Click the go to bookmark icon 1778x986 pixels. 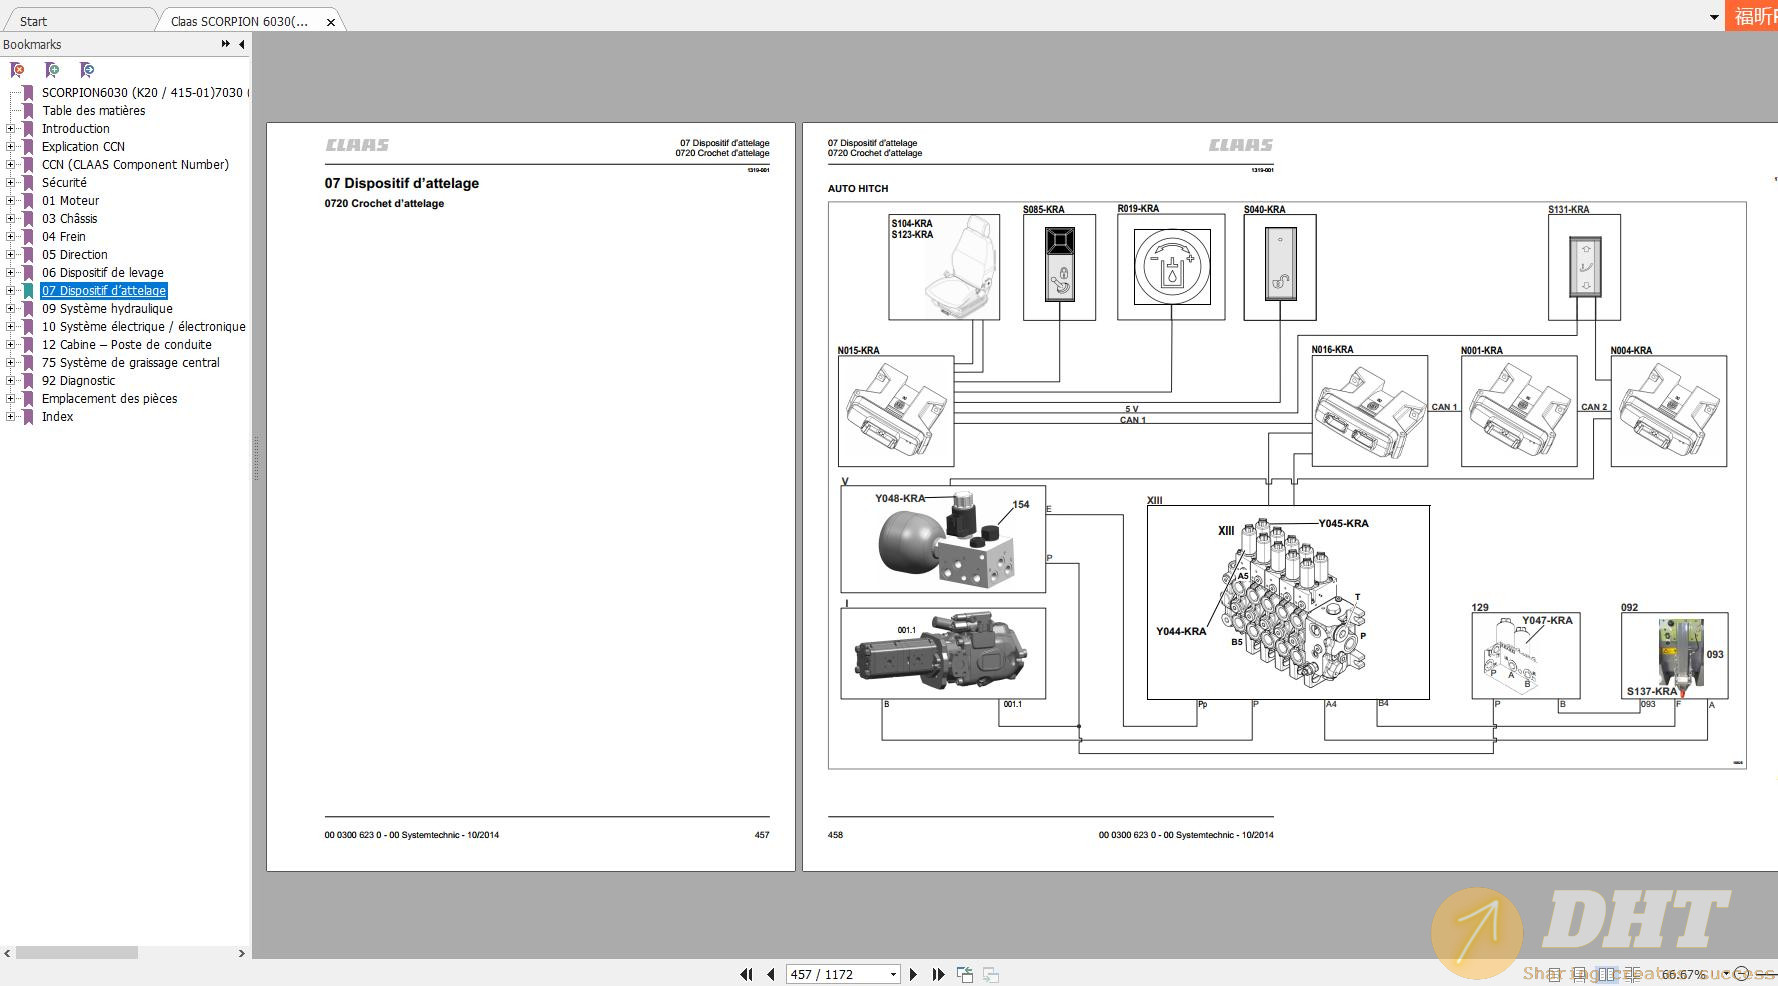[87, 70]
